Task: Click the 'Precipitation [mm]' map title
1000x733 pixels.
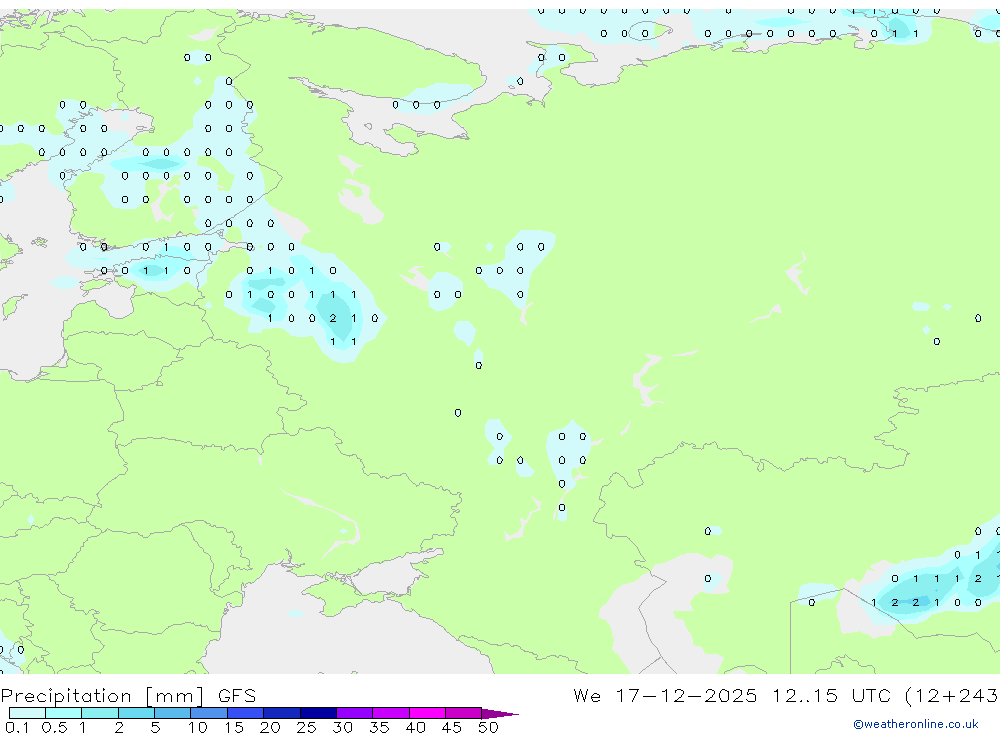Action: [102, 696]
